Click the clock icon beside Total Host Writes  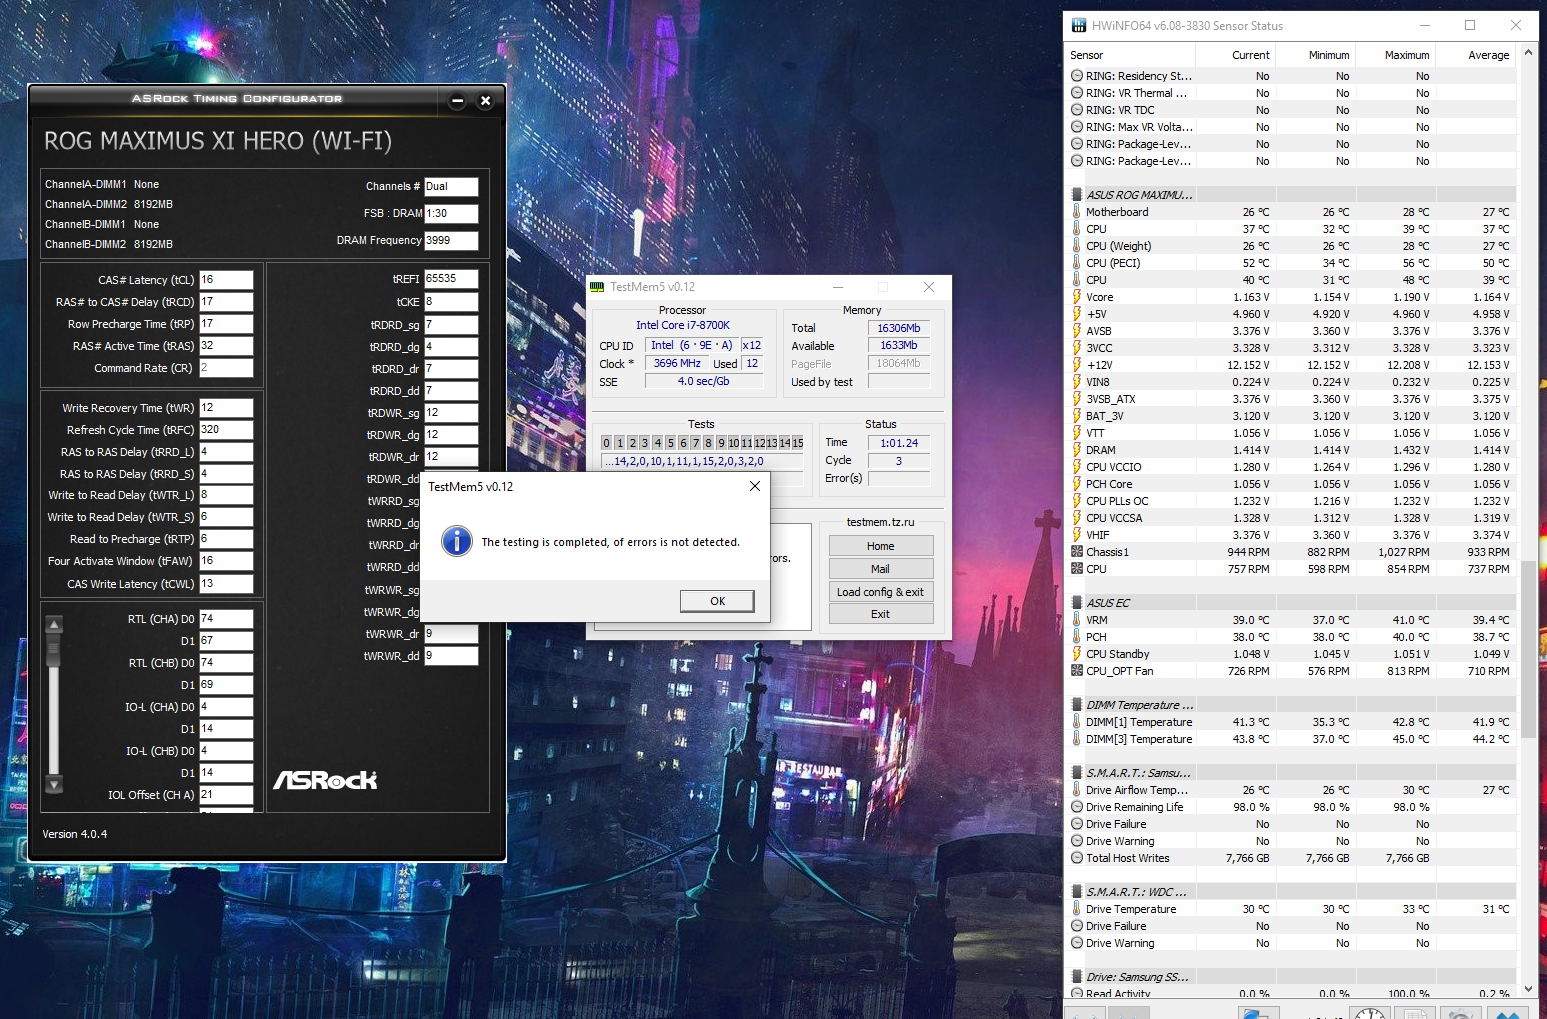pyautogui.click(x=1077, y=858)
